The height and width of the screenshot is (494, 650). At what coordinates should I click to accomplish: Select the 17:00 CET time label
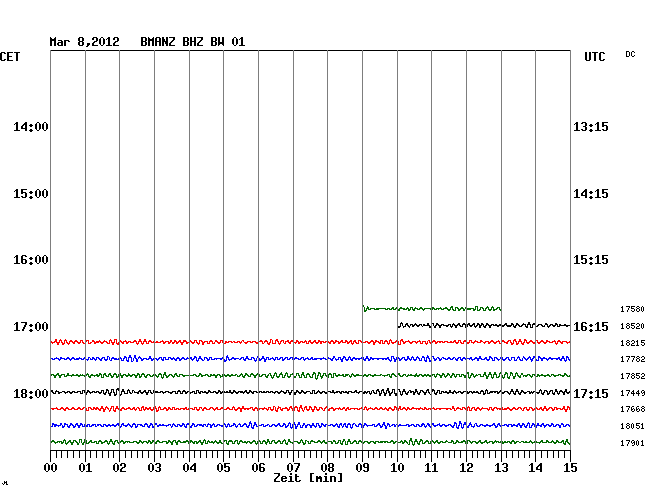(x=31, y=327)
